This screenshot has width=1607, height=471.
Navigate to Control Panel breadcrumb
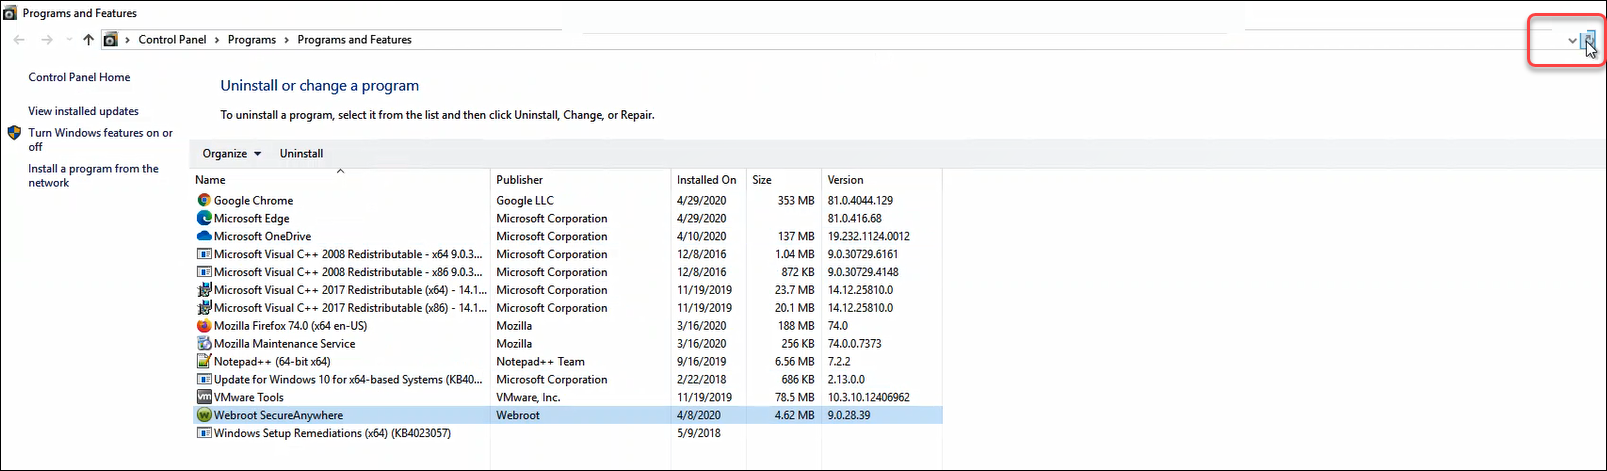pos(172,40)
